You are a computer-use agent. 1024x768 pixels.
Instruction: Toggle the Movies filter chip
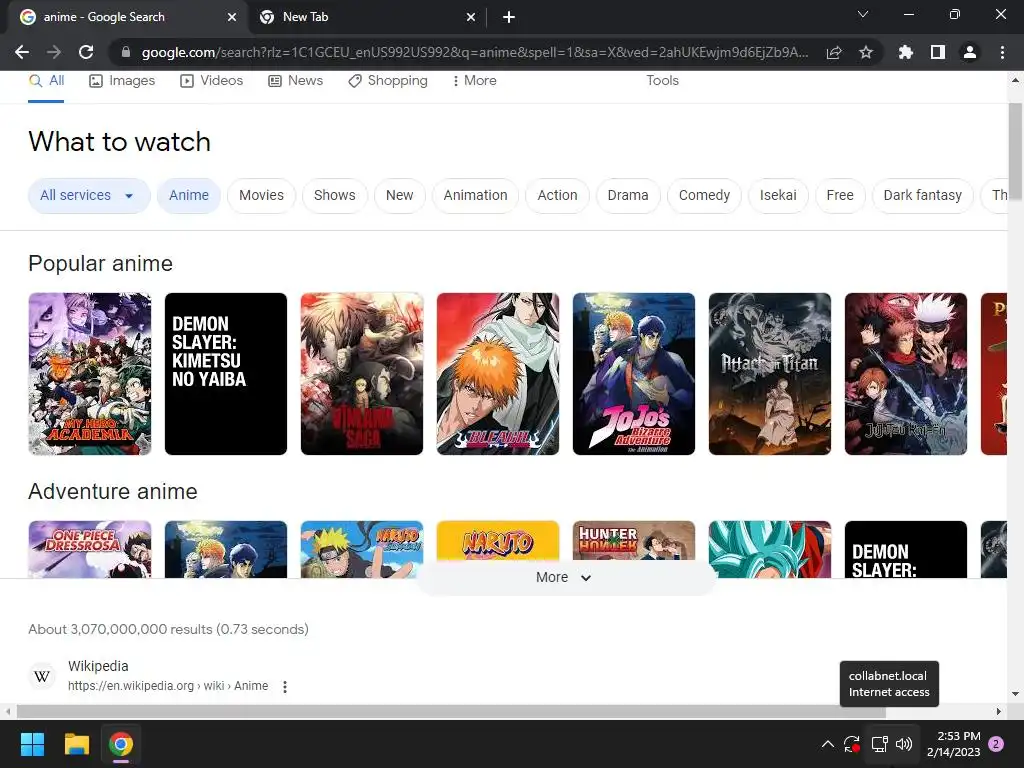coord(261,195)
